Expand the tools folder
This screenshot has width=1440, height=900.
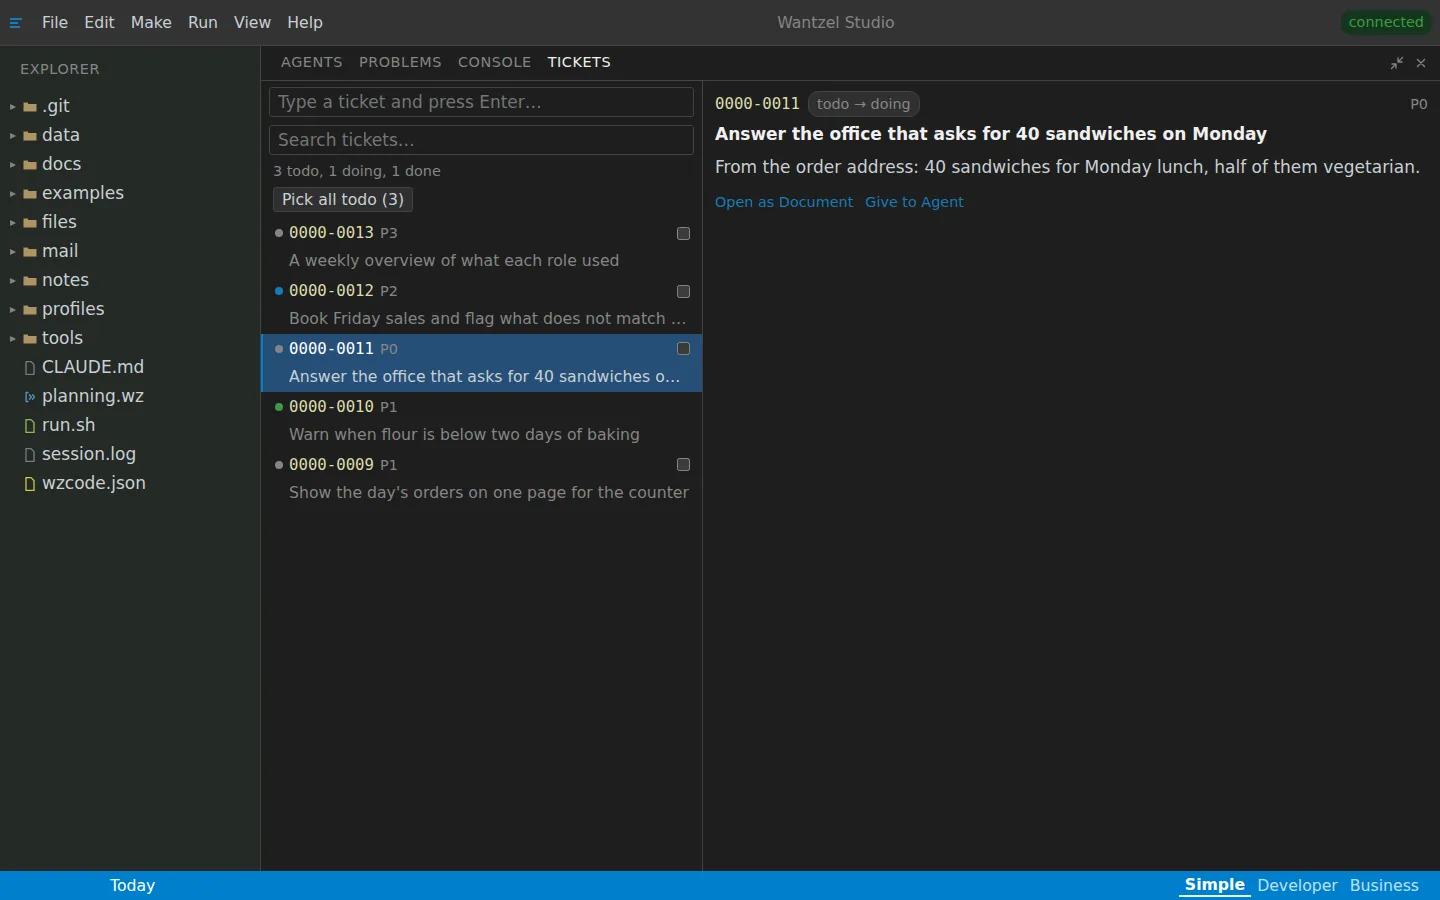tap(13, 339)
